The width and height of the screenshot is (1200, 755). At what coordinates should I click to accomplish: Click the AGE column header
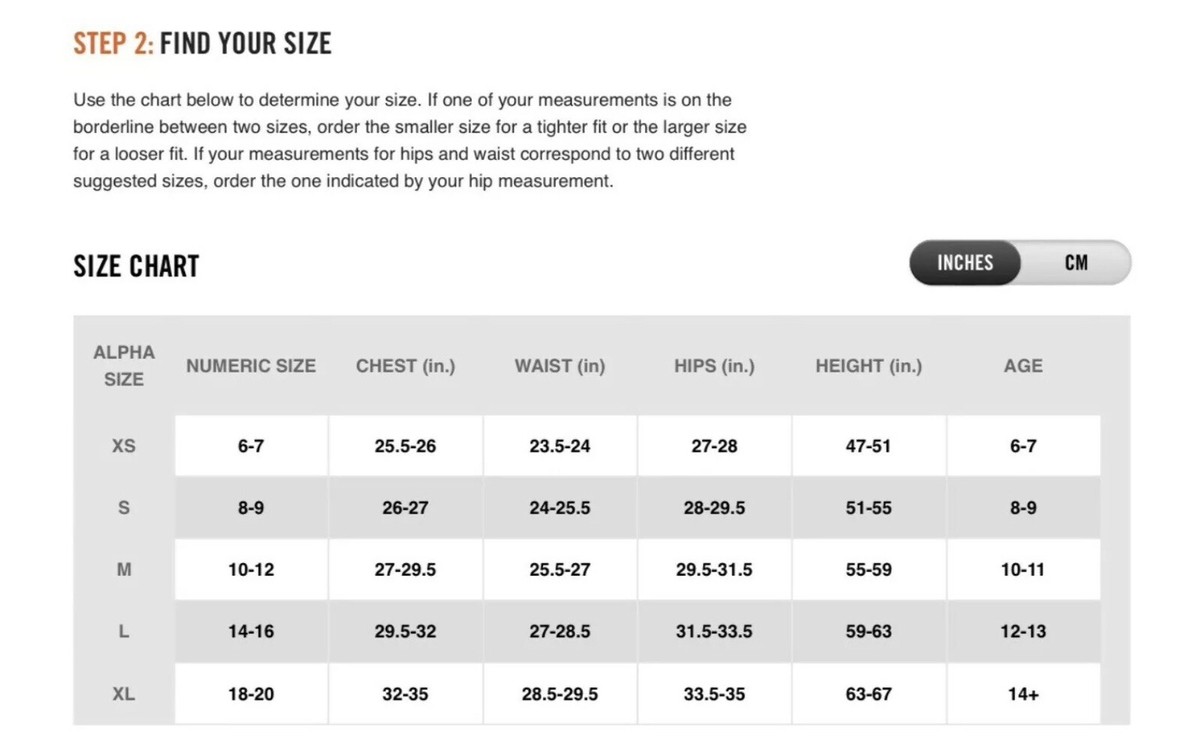click(1023, 366)
